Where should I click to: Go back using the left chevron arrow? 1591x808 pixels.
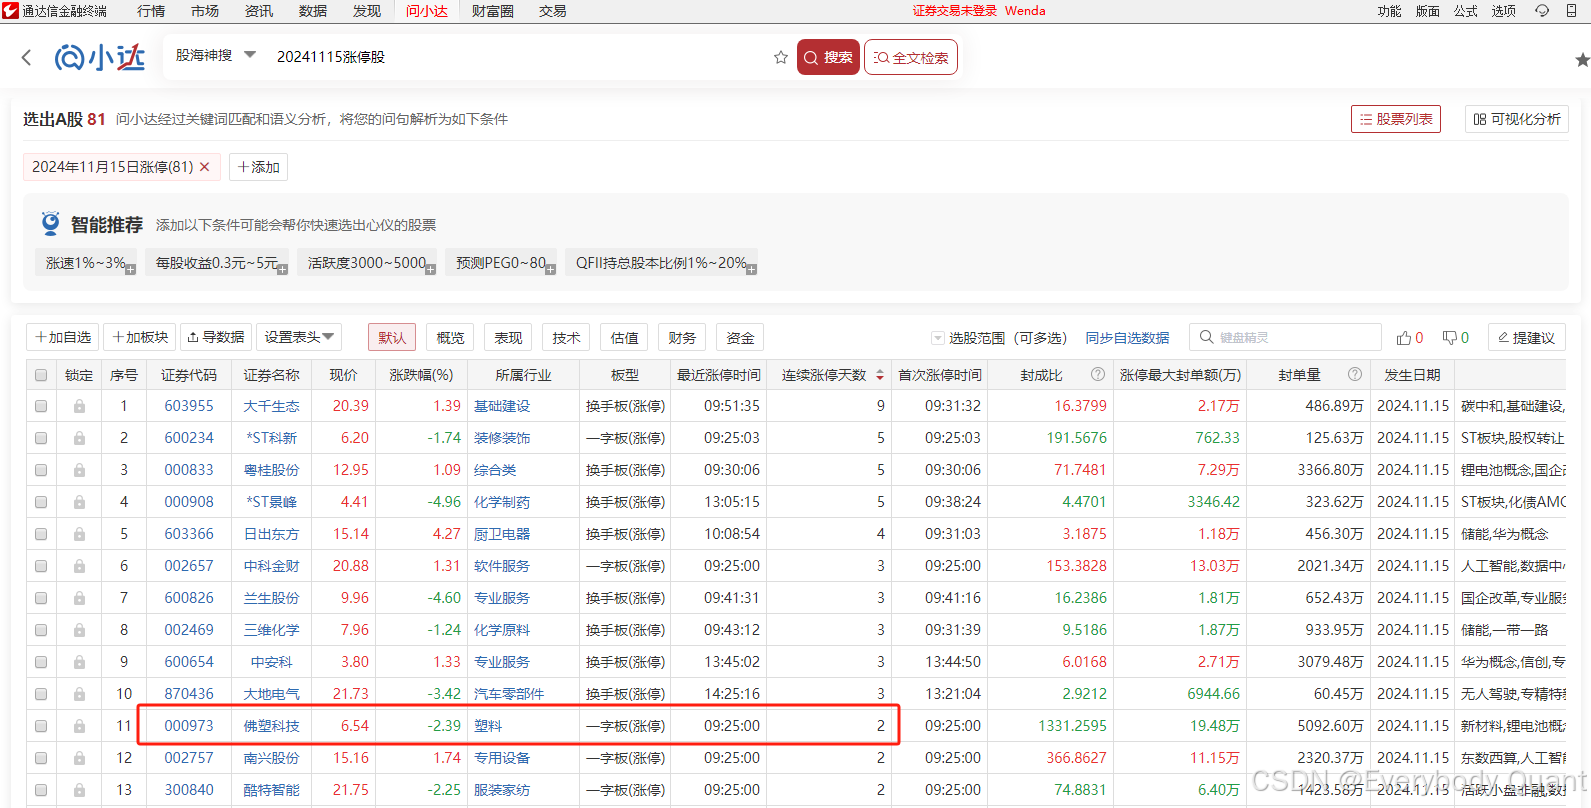(x=26, y=58)
